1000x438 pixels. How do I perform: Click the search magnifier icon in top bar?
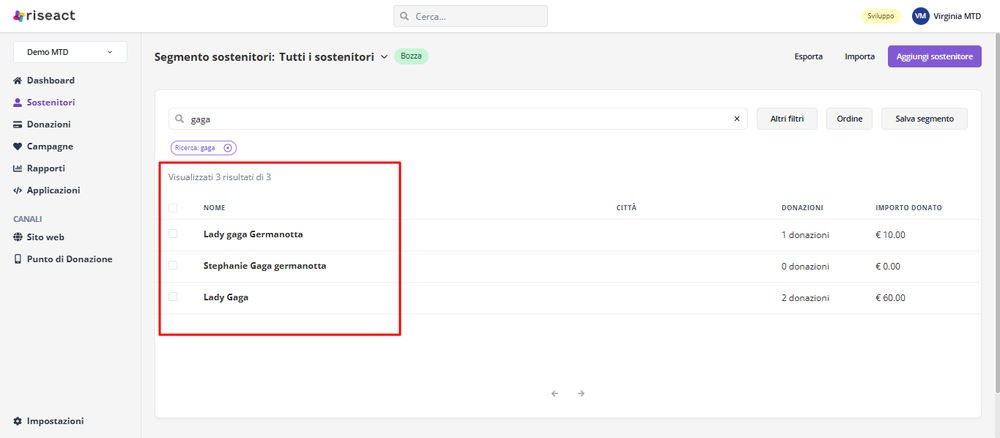[404, 17]
